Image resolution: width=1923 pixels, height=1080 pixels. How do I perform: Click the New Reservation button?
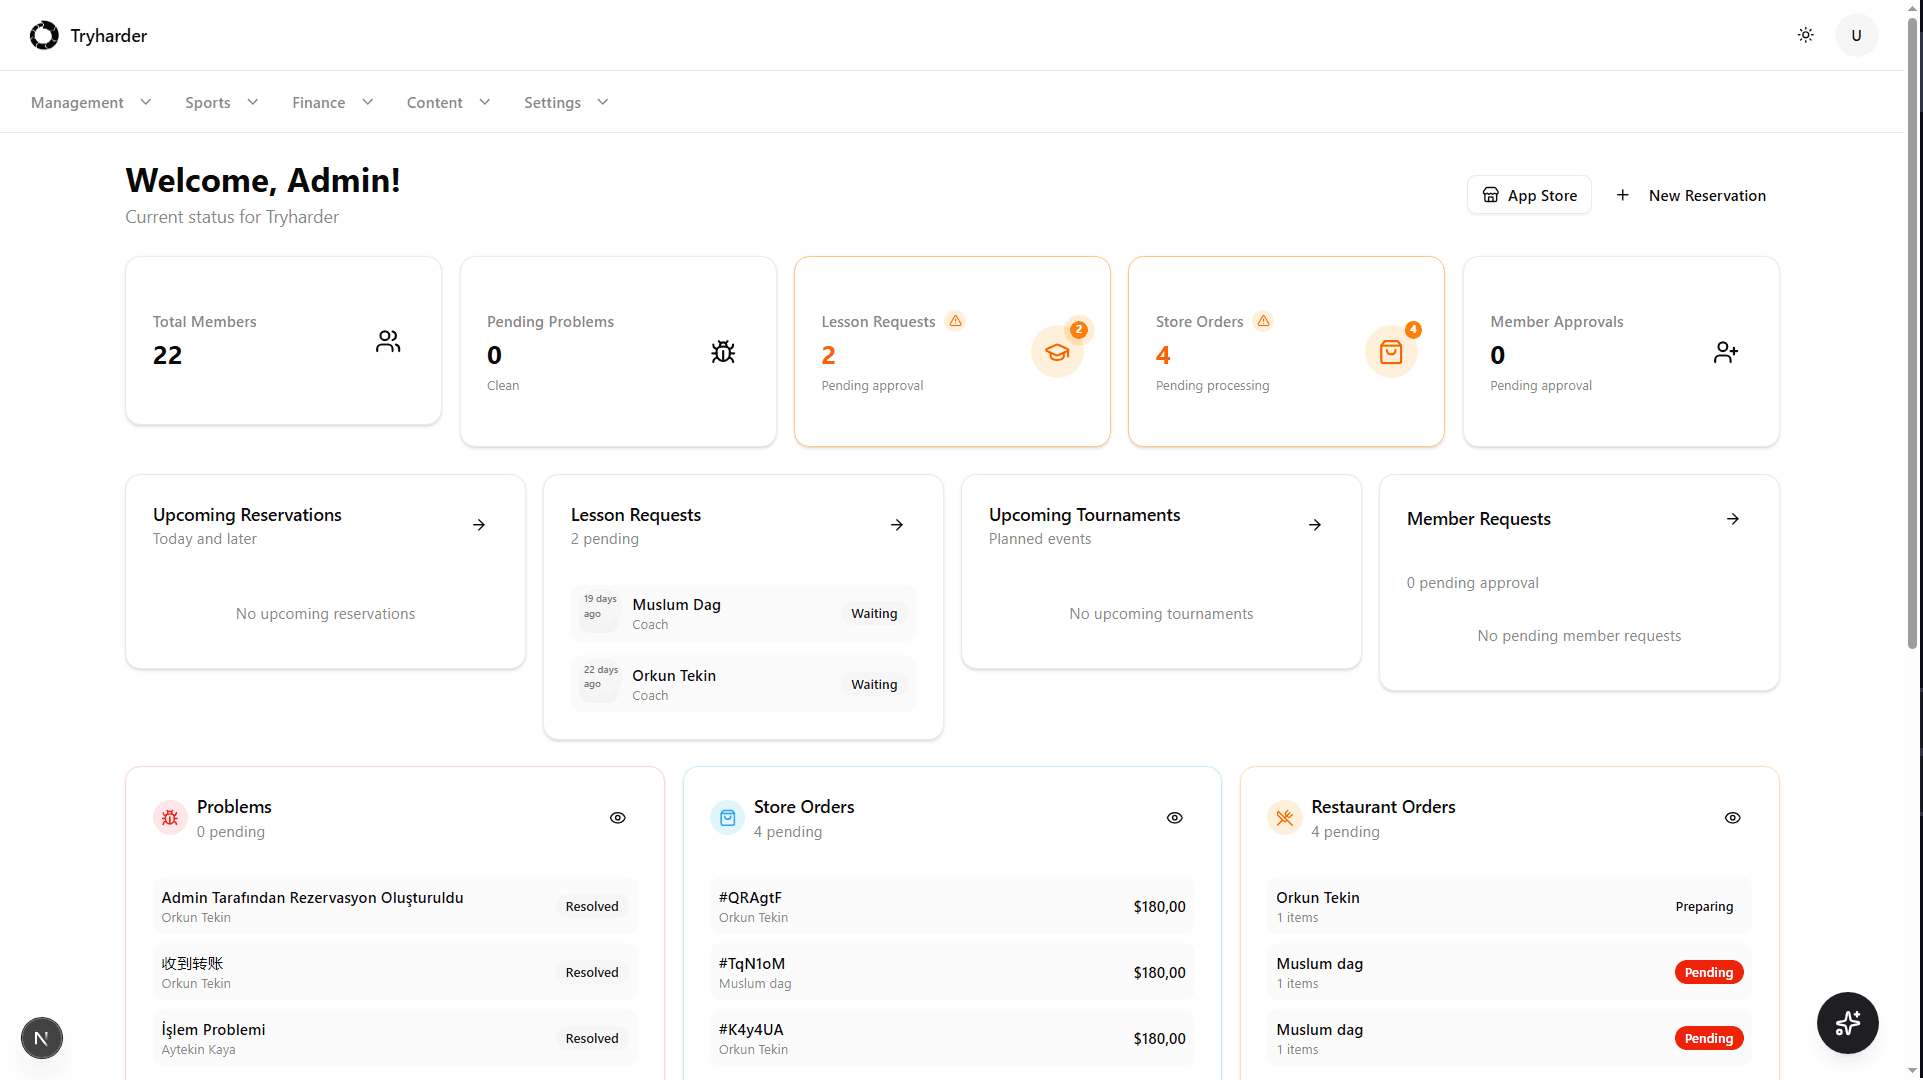click(1691, 195)
